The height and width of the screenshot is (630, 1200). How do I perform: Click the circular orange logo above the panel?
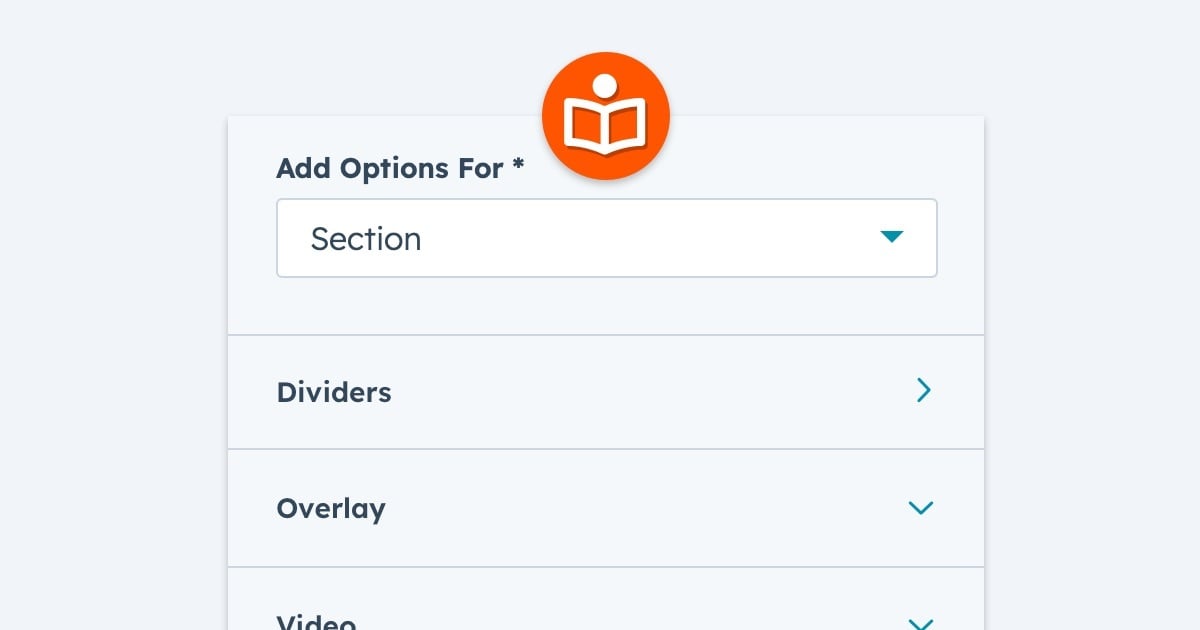coord(605,115)
